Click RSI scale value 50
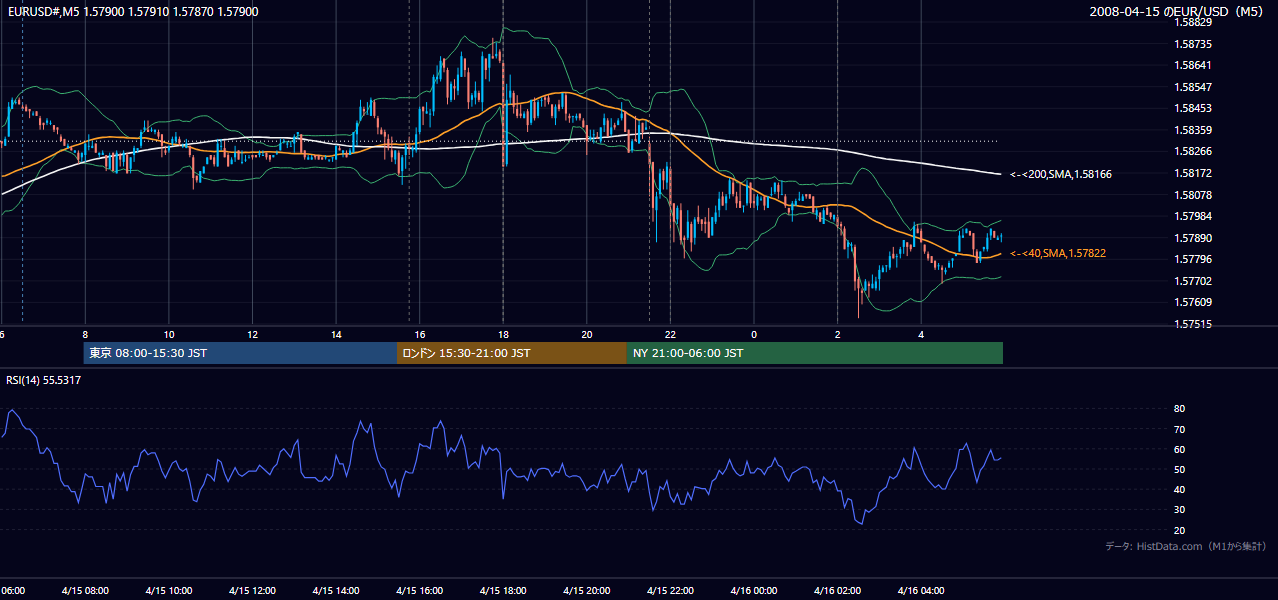1278x600 pixels. (1180, 469)
